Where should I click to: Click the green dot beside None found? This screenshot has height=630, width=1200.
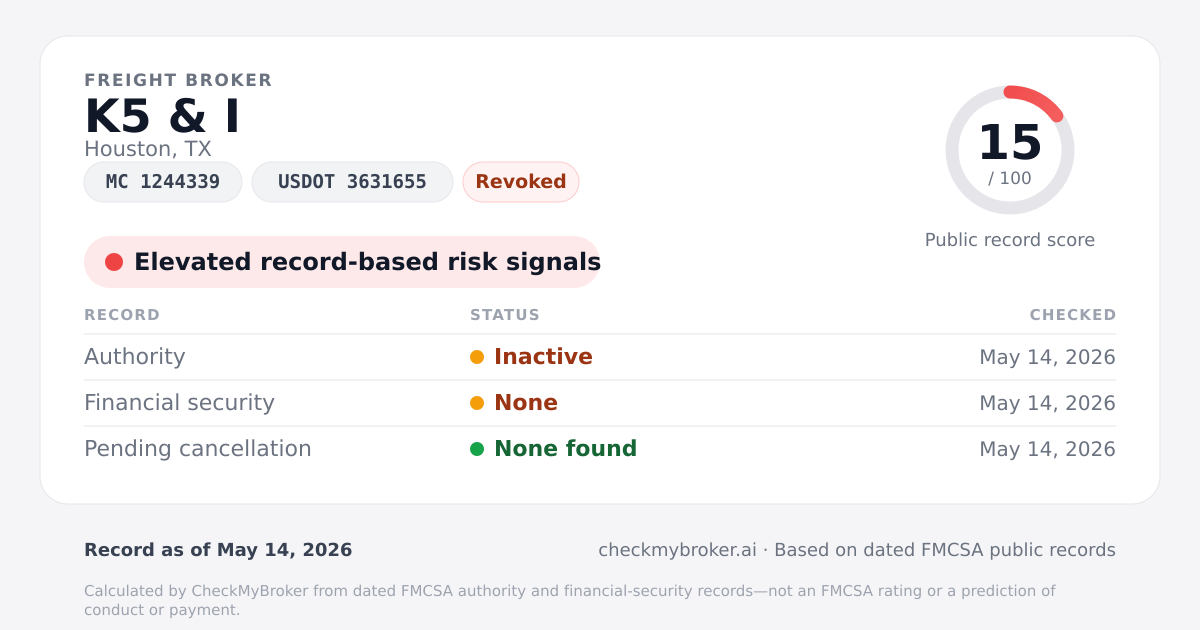(x=477, y=449)
